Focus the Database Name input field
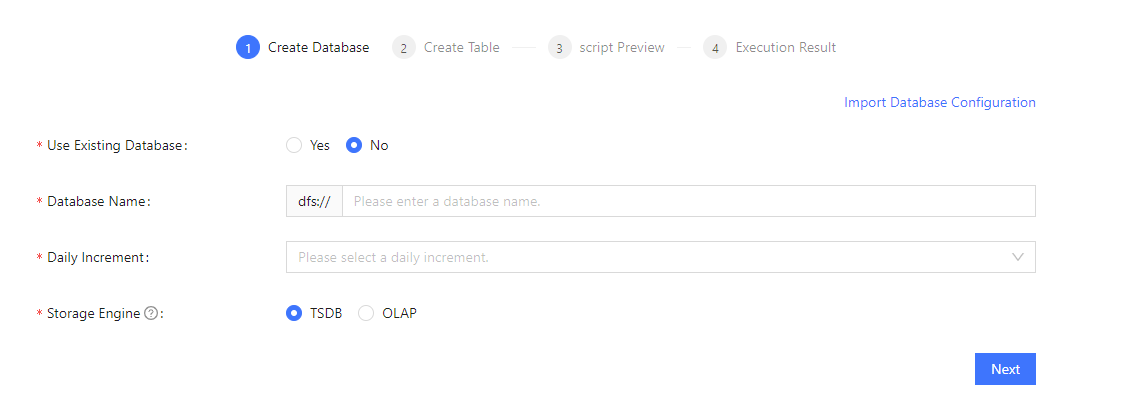 point(688,201)
